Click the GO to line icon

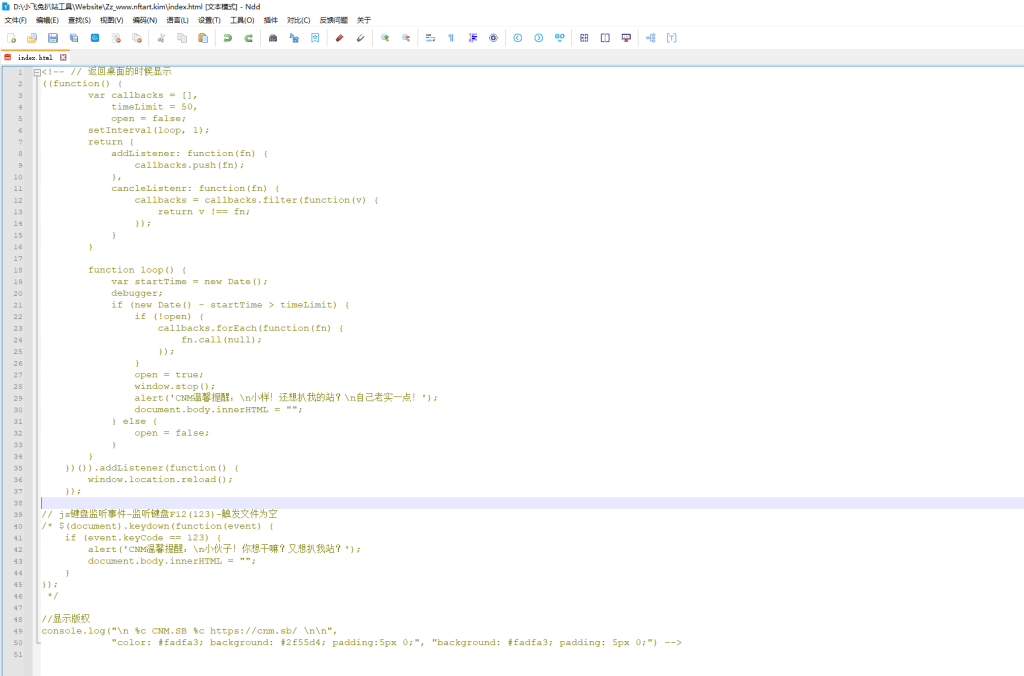560,38
